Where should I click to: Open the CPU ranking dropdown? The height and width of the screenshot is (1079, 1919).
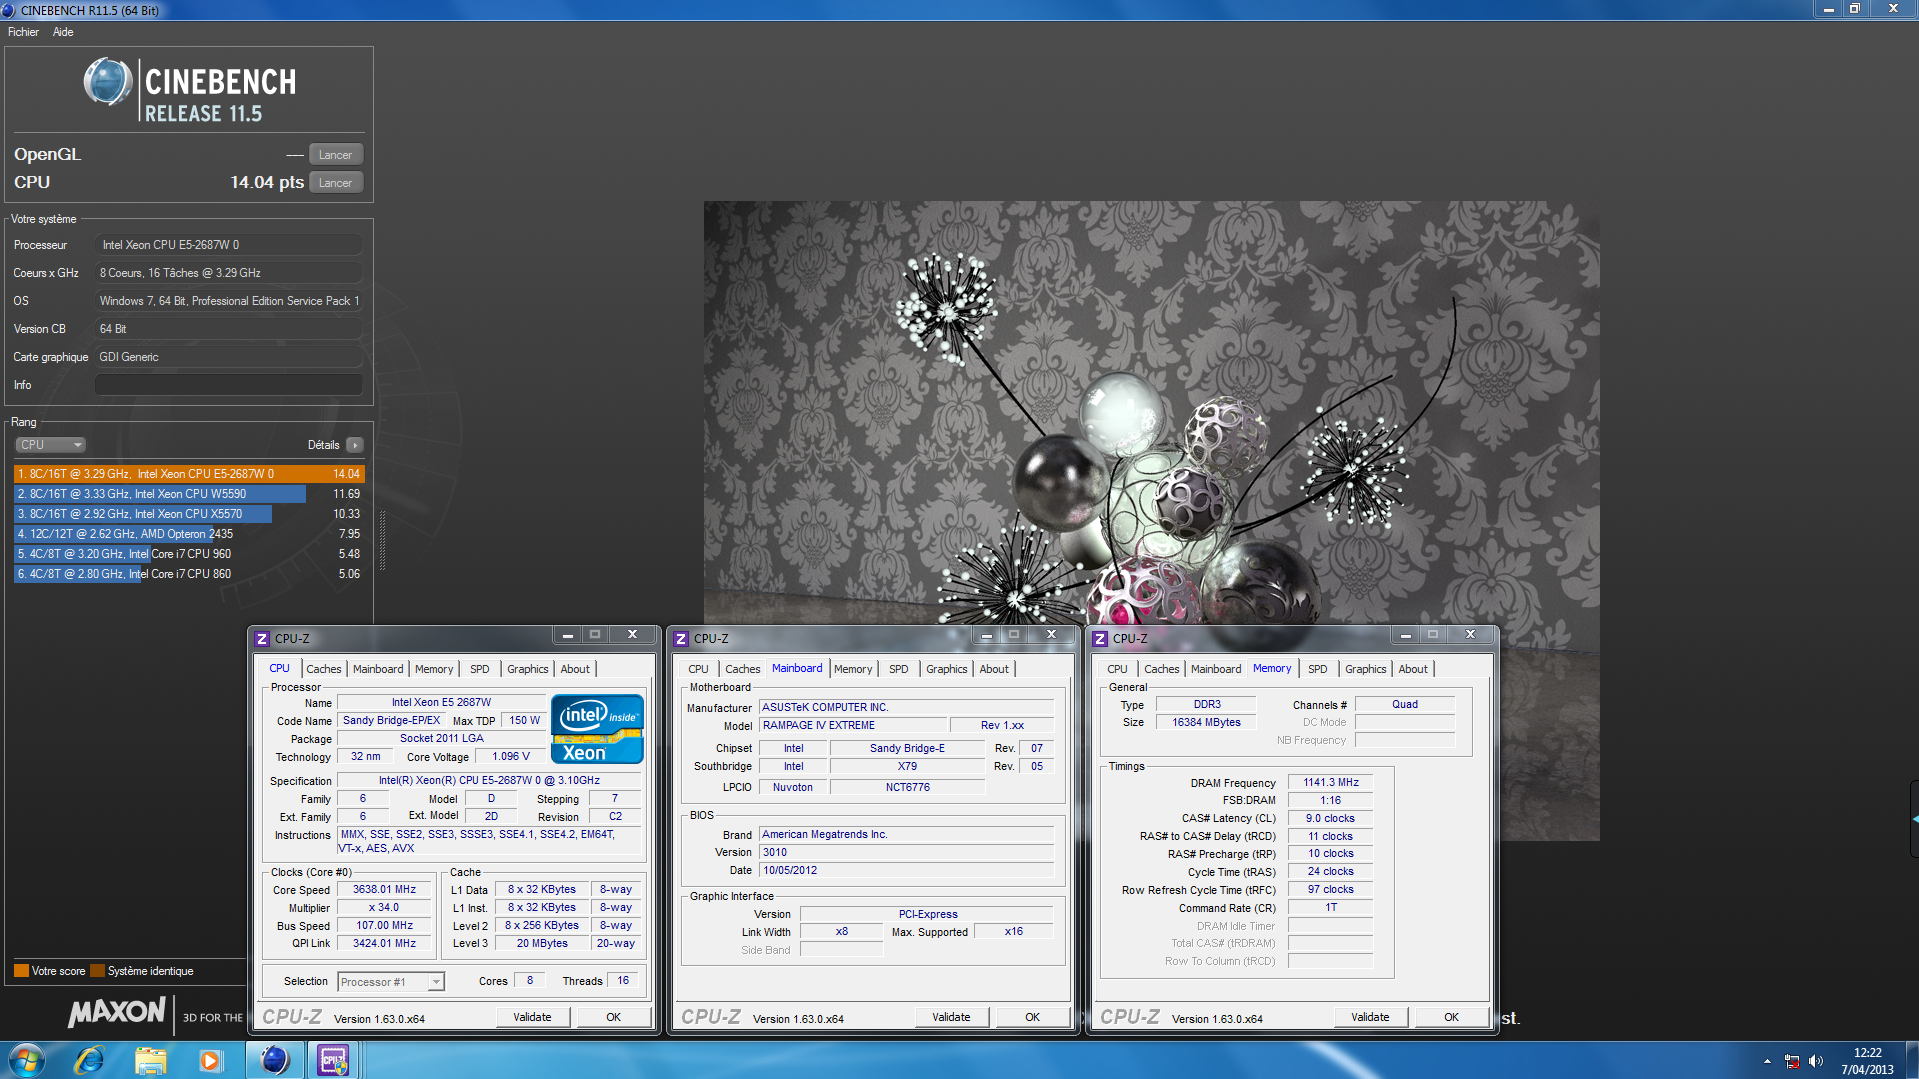50,444
